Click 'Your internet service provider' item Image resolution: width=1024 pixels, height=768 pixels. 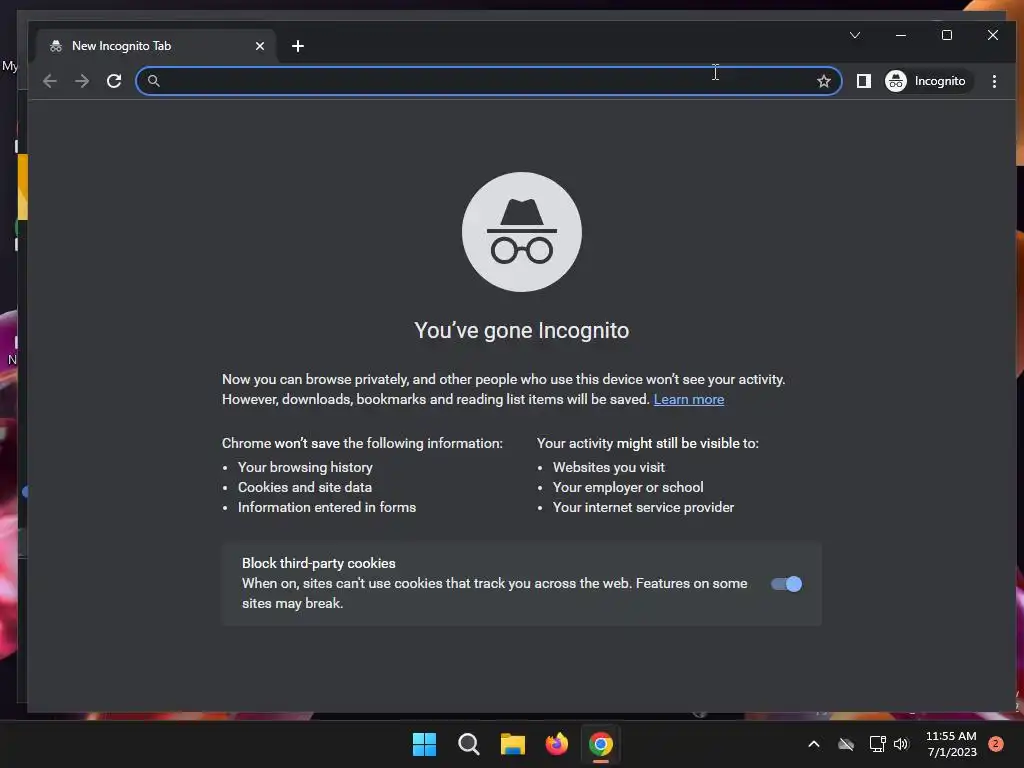pos(643,507)
